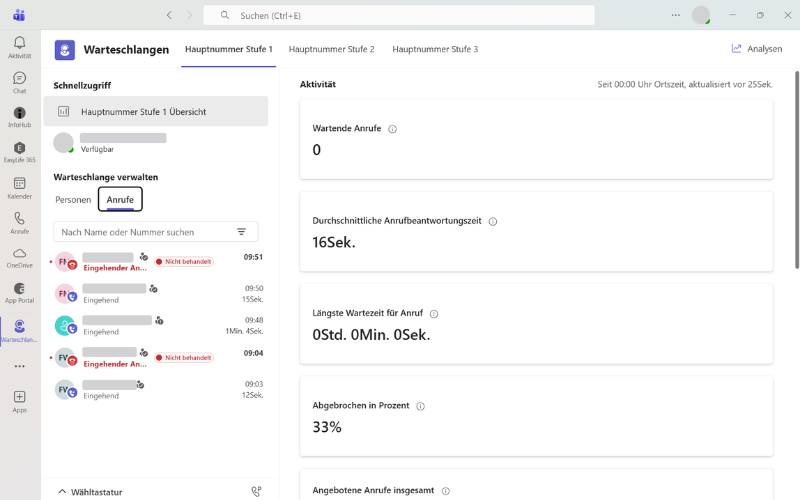Open Chat from the left rail
Image resolution: width=800 pixels, height=500 pixels.
(19, 83)
